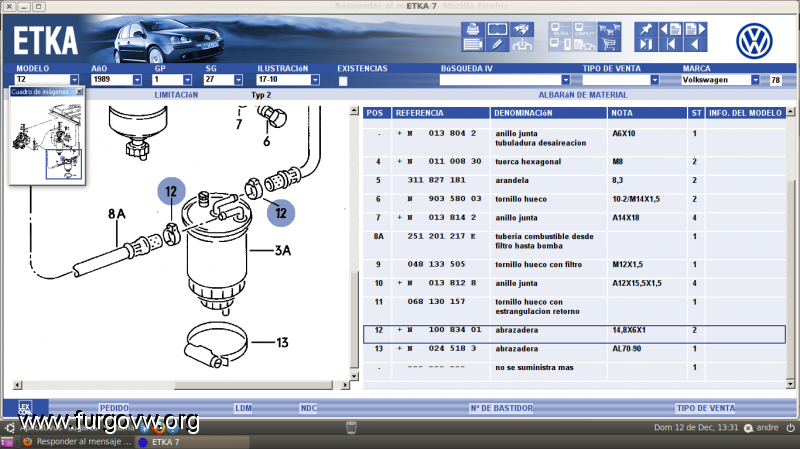
Task: Click the power icon in the system tray
Action: pos(790,428)
